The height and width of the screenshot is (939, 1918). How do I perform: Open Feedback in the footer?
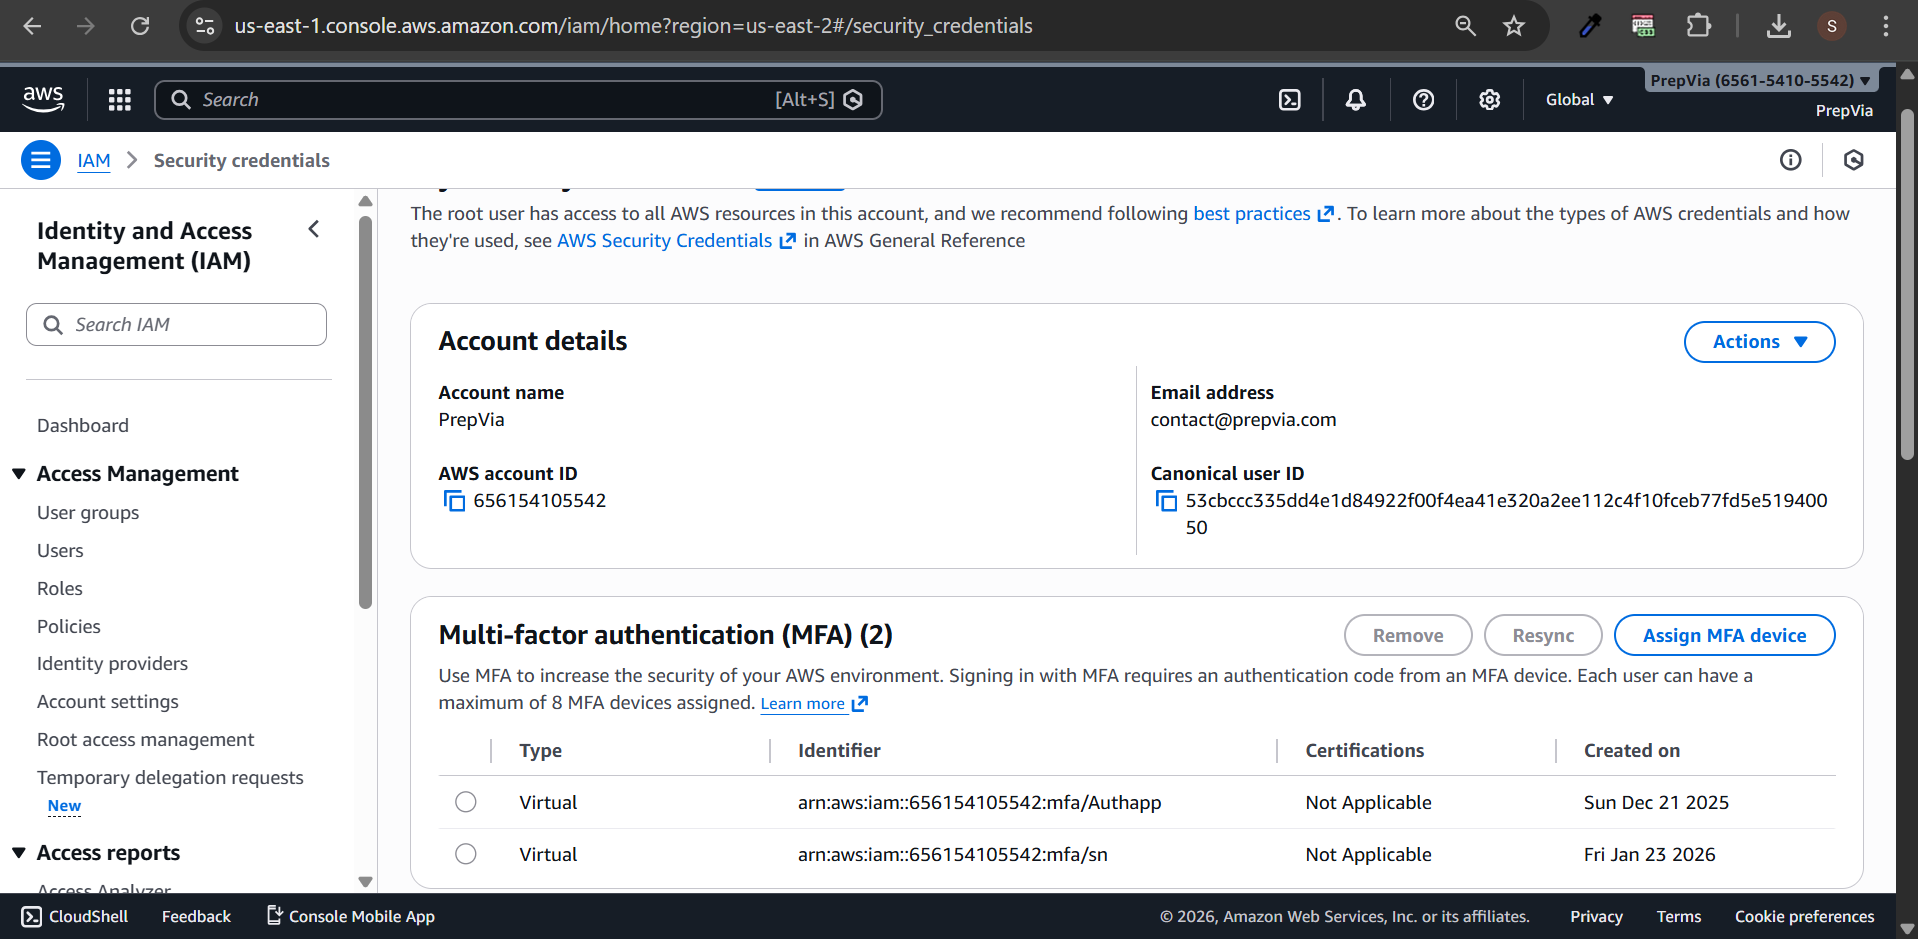coord(196,917)
